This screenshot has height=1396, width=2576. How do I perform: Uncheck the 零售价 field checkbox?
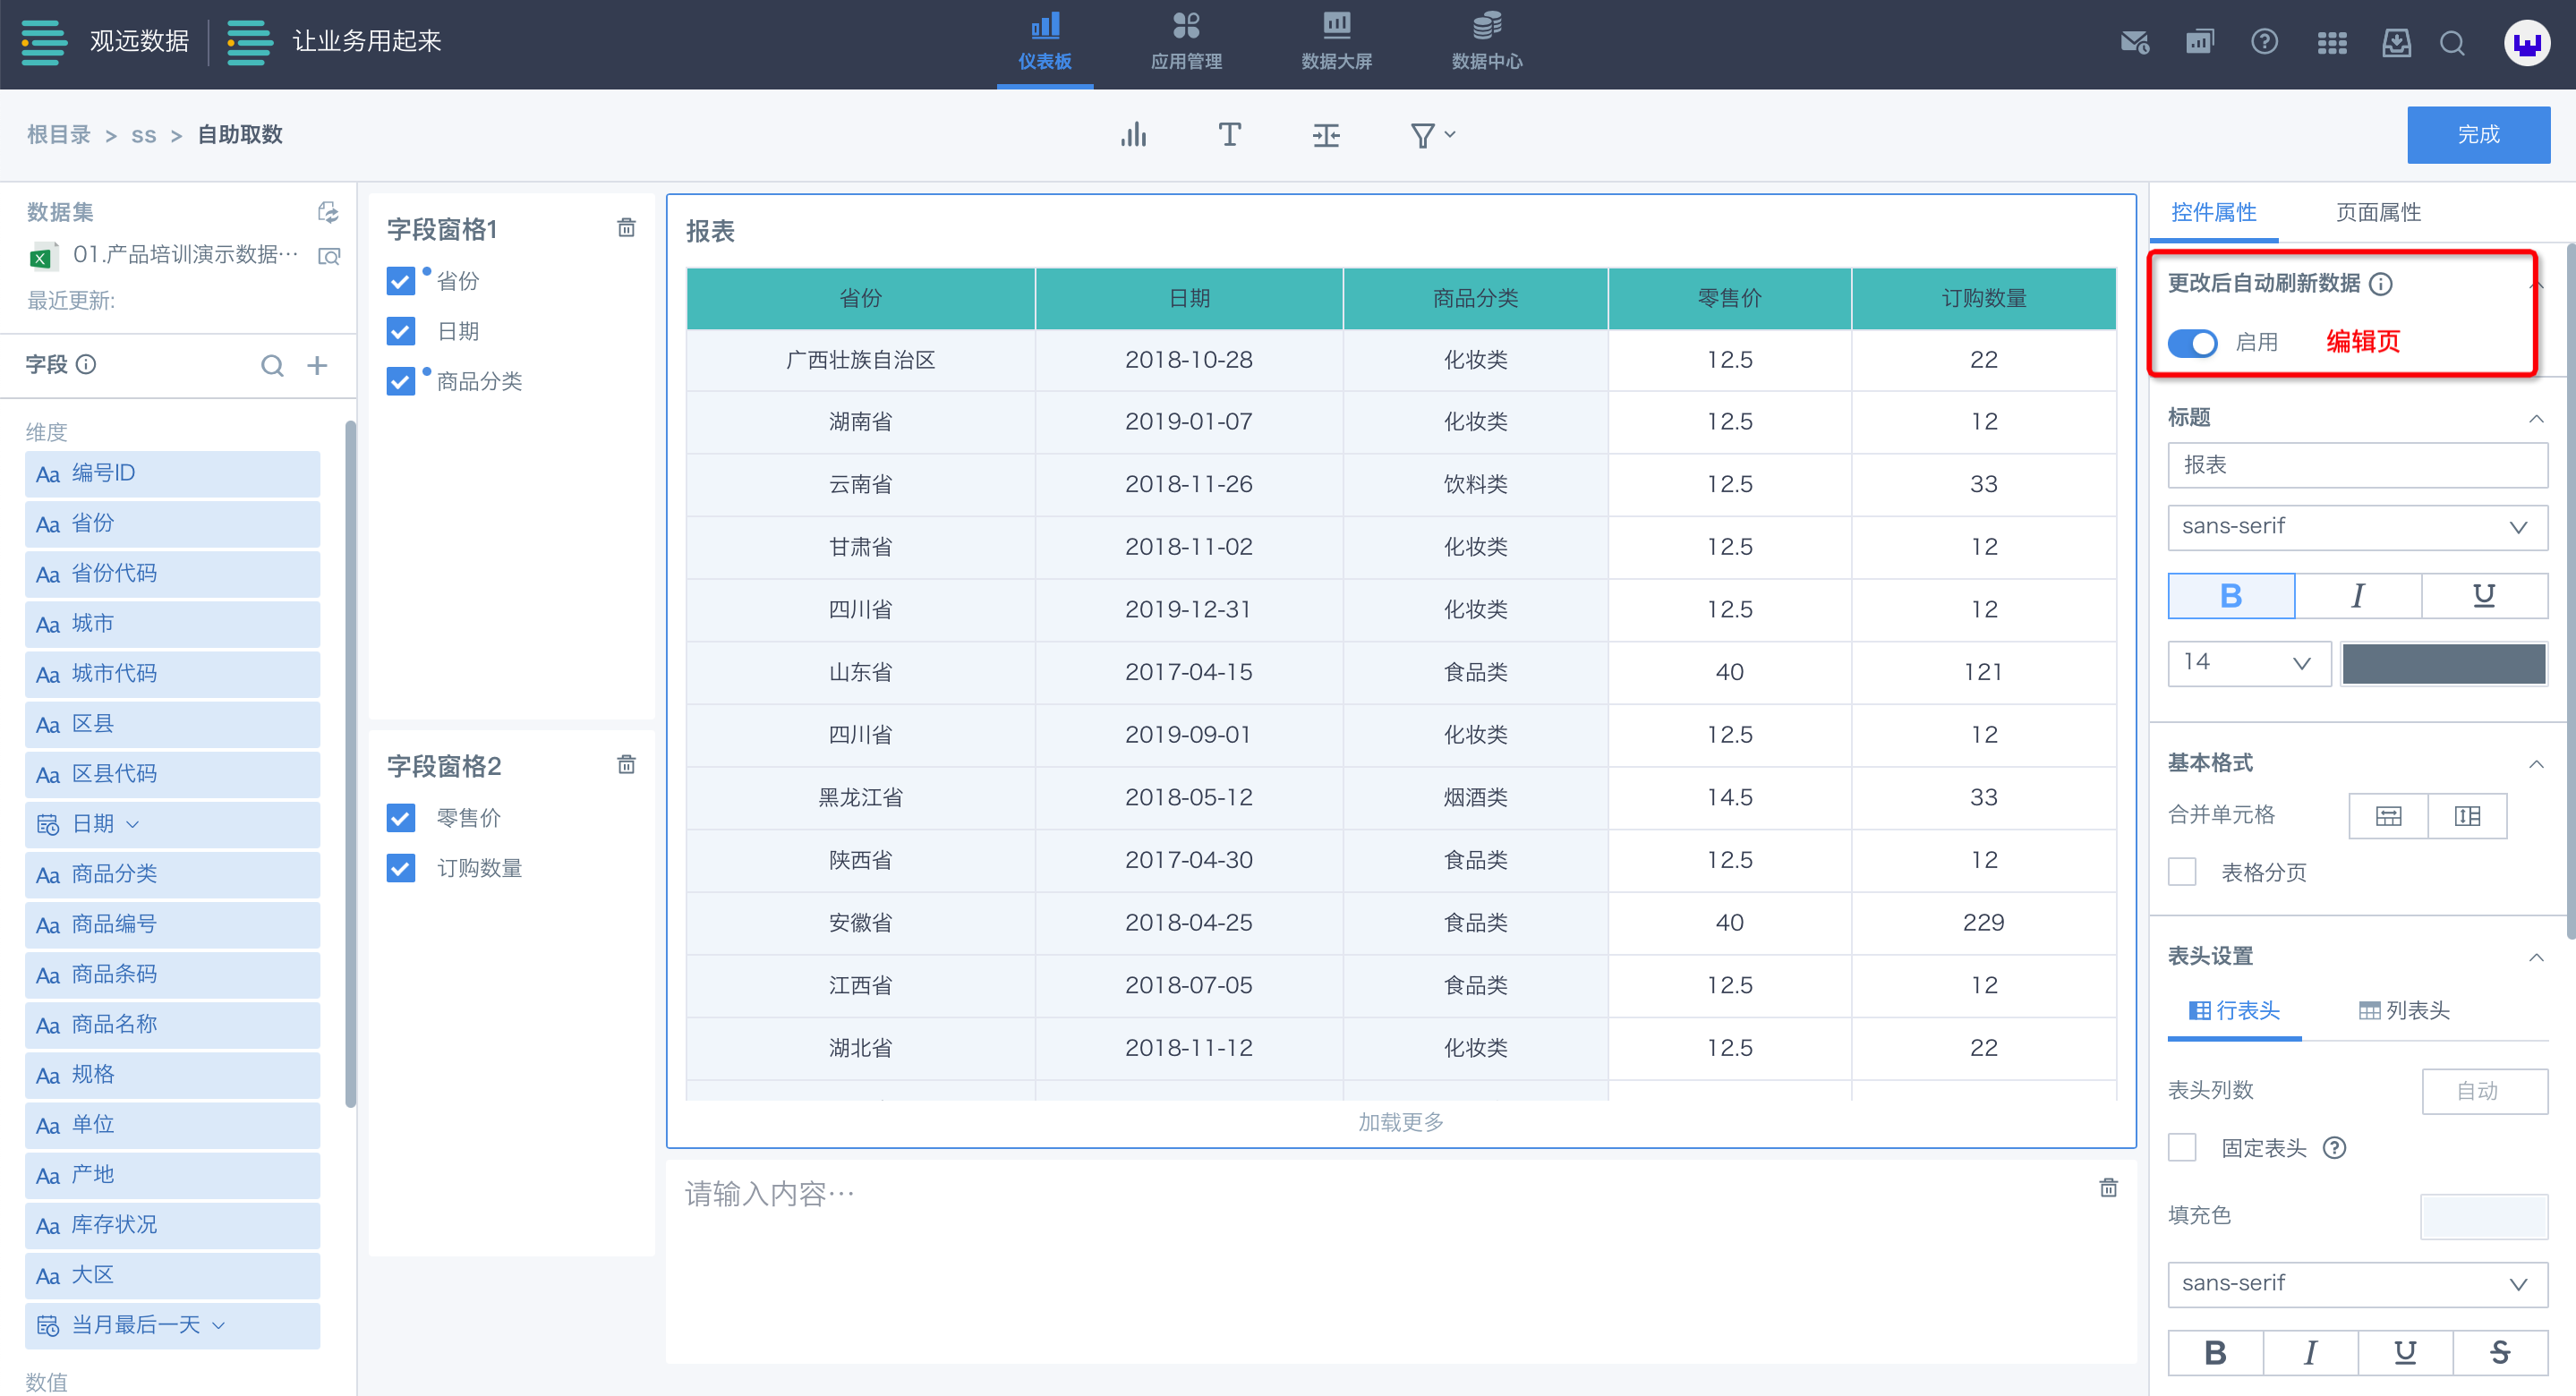point(401,818)
